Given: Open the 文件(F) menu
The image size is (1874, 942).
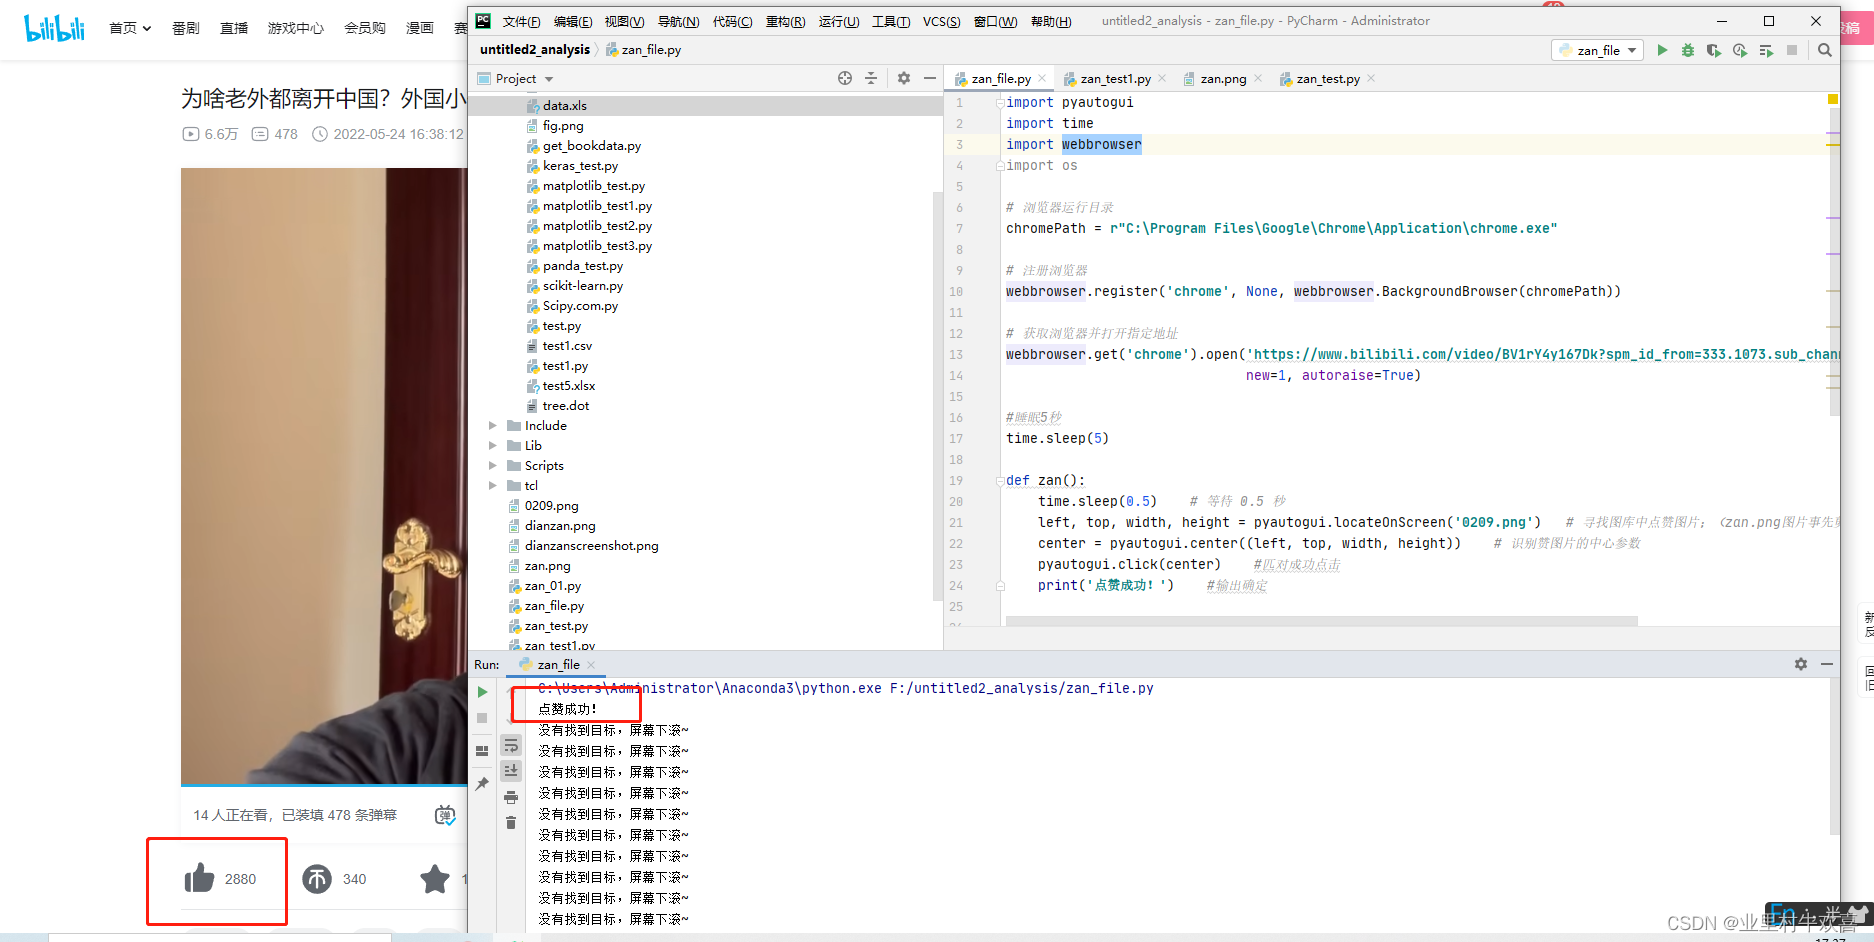Looking at the screenshot, I should point(521,21).
